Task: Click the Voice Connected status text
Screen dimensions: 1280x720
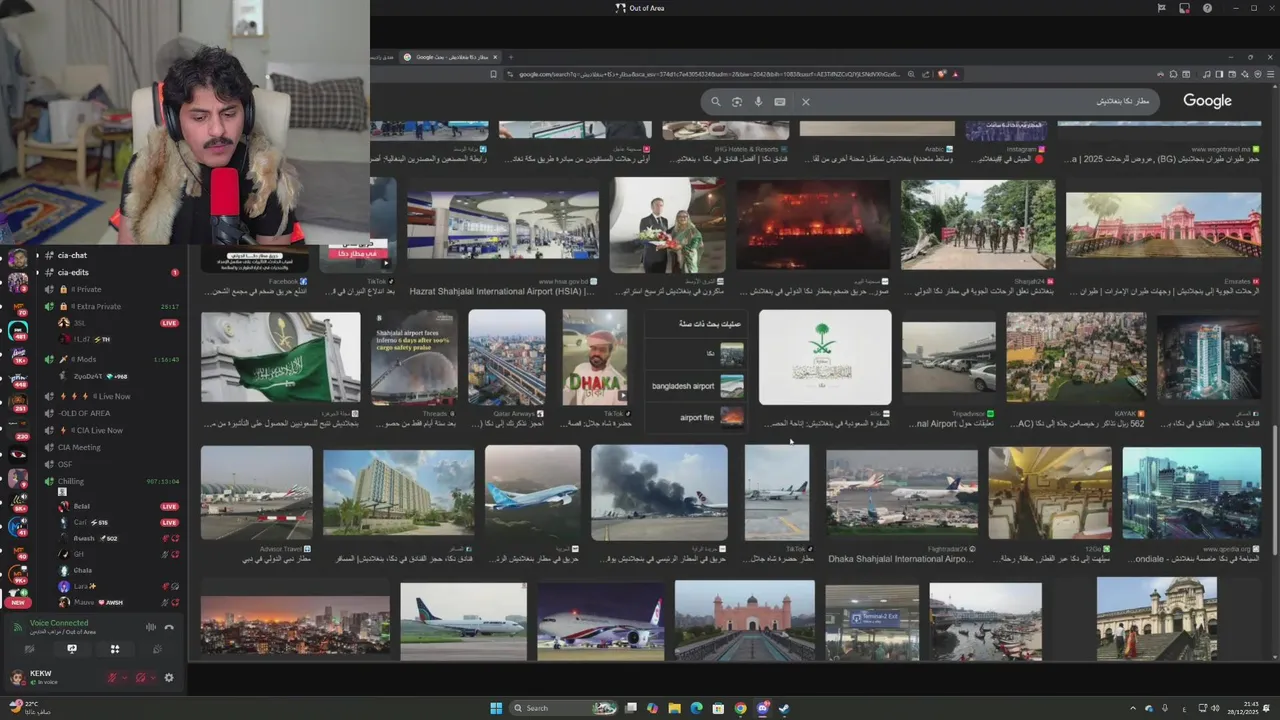Action: coord(59,623)
